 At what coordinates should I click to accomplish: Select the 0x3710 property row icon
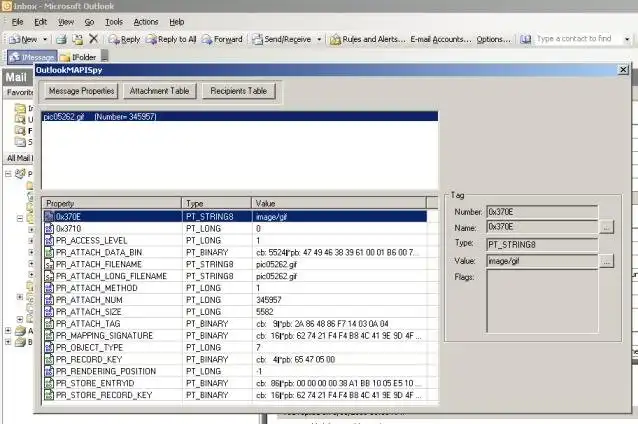click(49, 229)
